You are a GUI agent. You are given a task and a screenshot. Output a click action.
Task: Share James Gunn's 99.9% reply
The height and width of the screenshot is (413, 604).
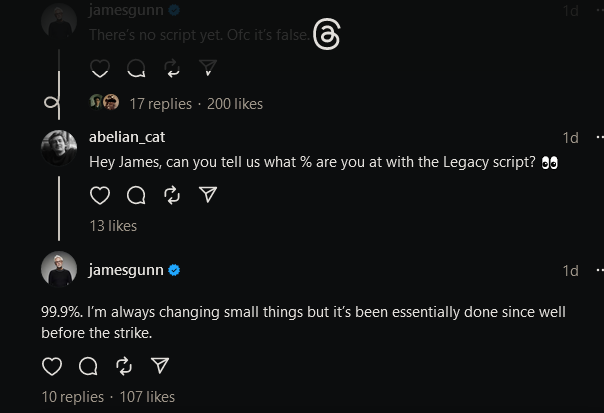tap(160, 365)
